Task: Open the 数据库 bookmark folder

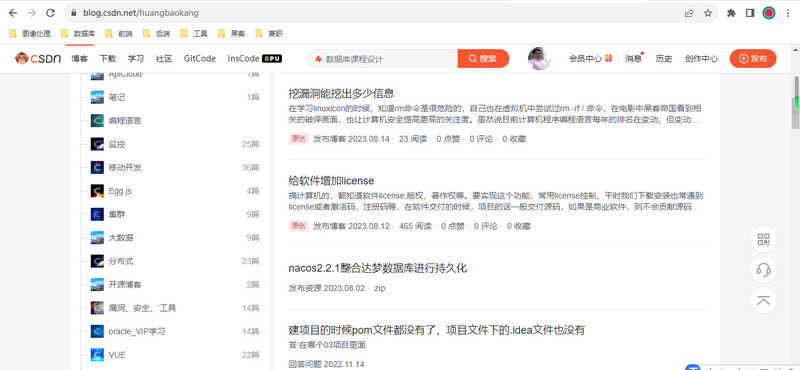Action: 78,34
